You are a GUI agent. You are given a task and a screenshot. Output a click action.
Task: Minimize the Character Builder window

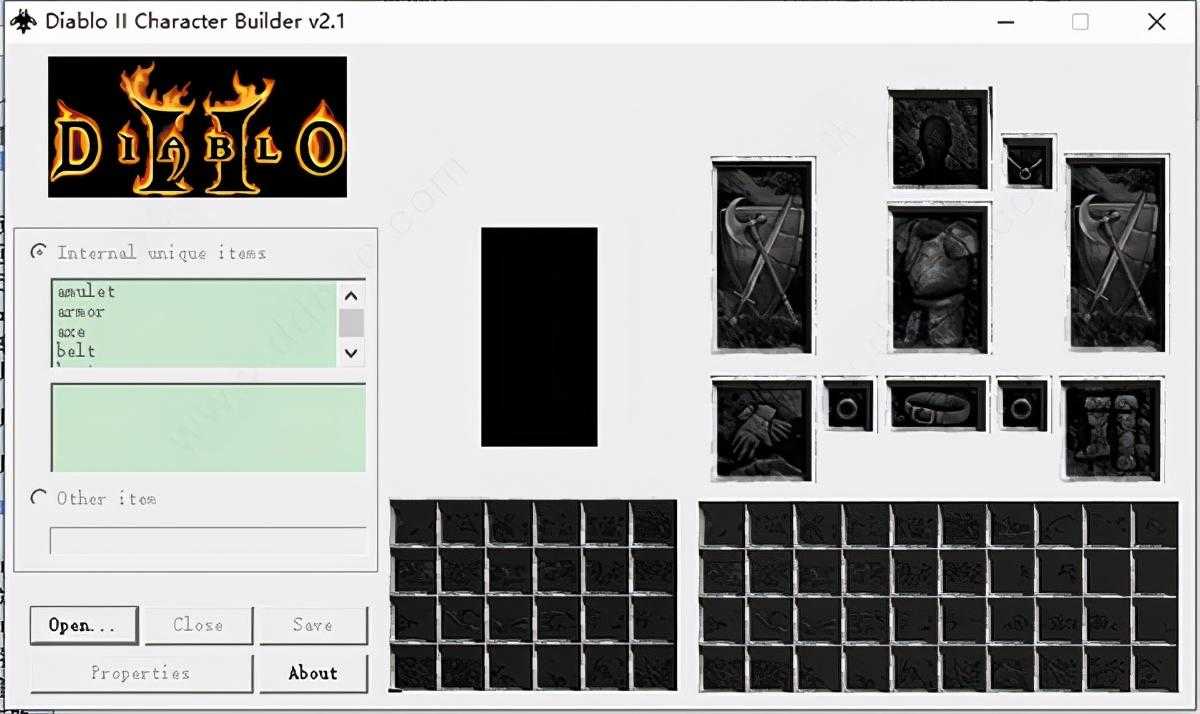coord(1006,22)
